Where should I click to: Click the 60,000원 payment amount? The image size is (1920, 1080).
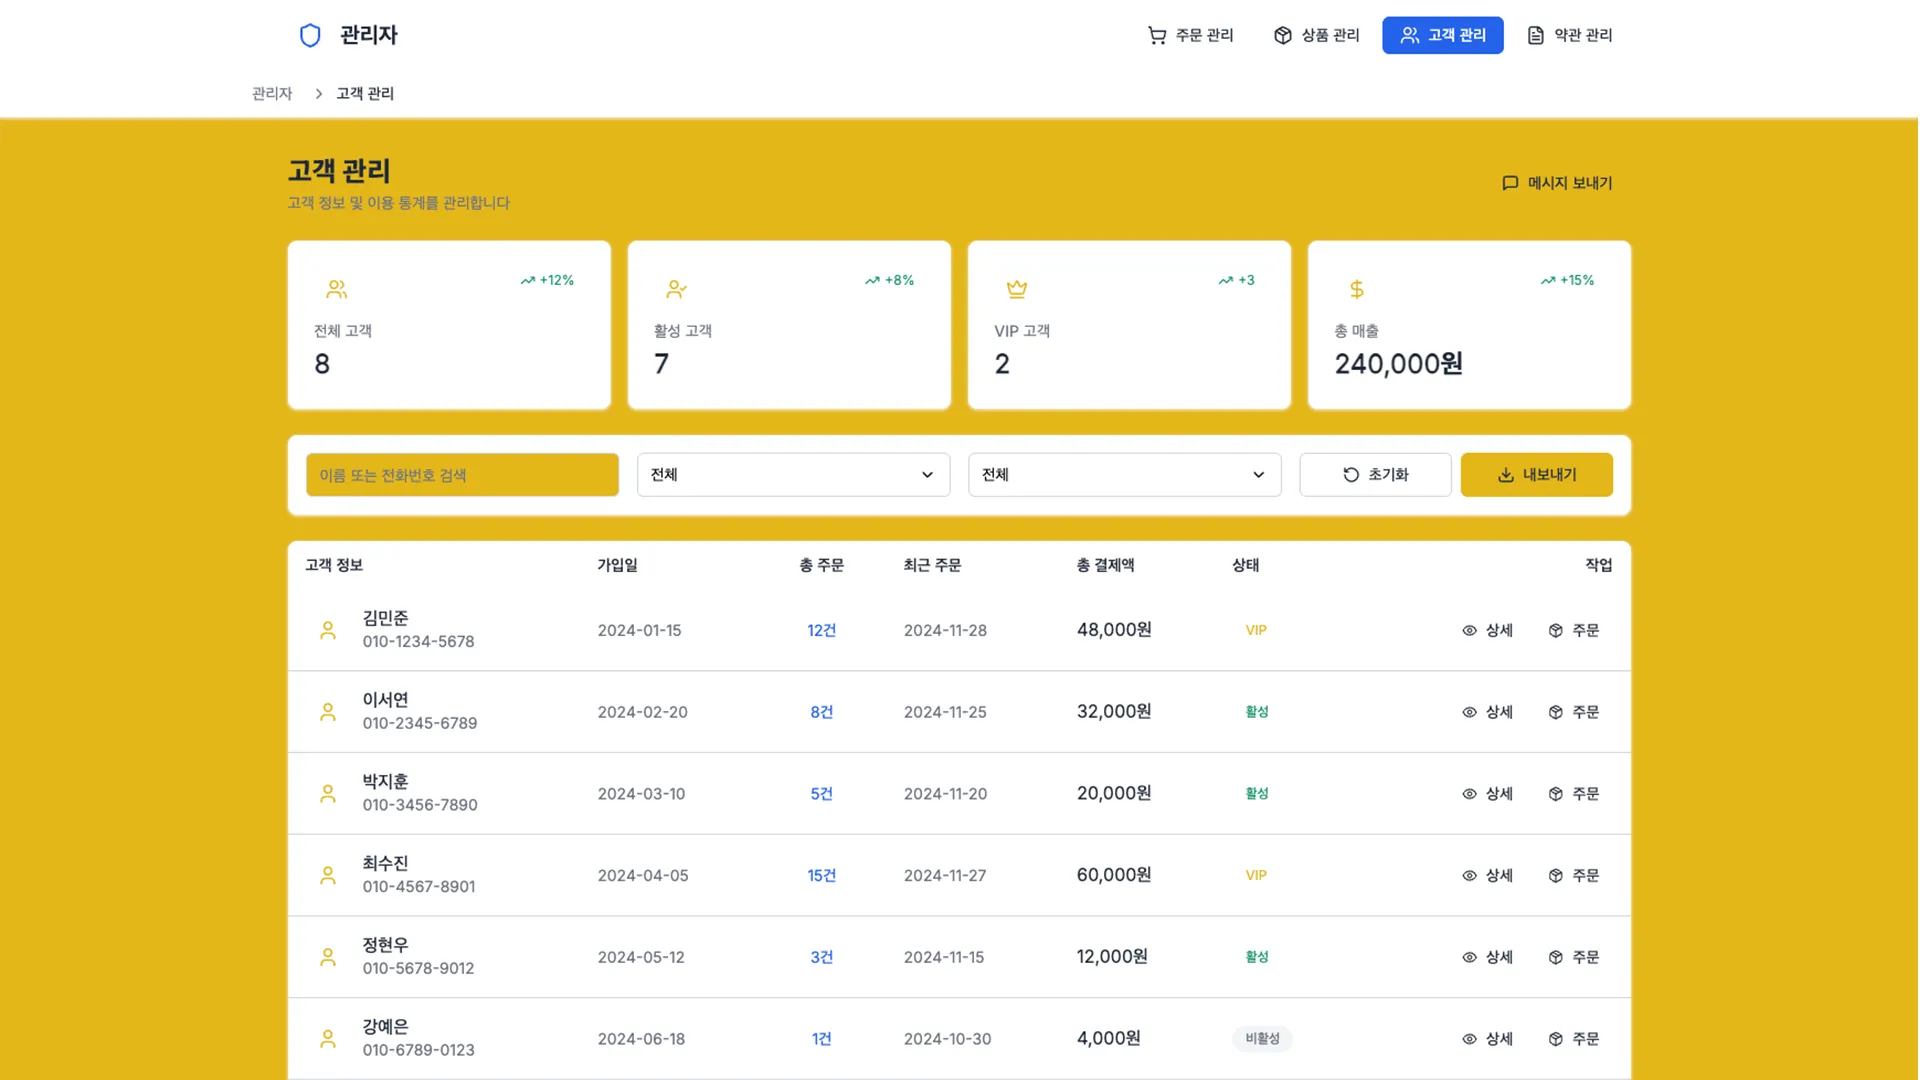click(x=1114, y=875)
